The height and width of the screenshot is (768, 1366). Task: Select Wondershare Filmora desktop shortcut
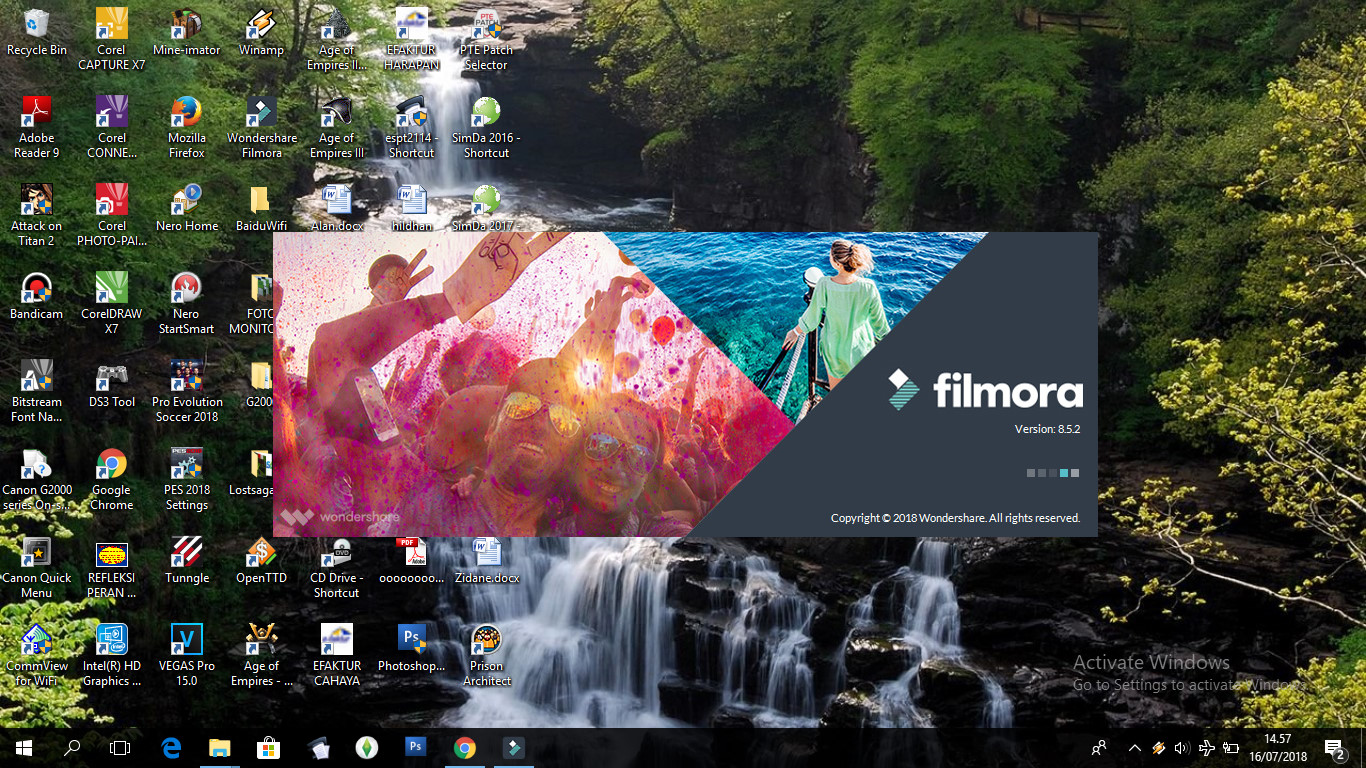[261, 128]
